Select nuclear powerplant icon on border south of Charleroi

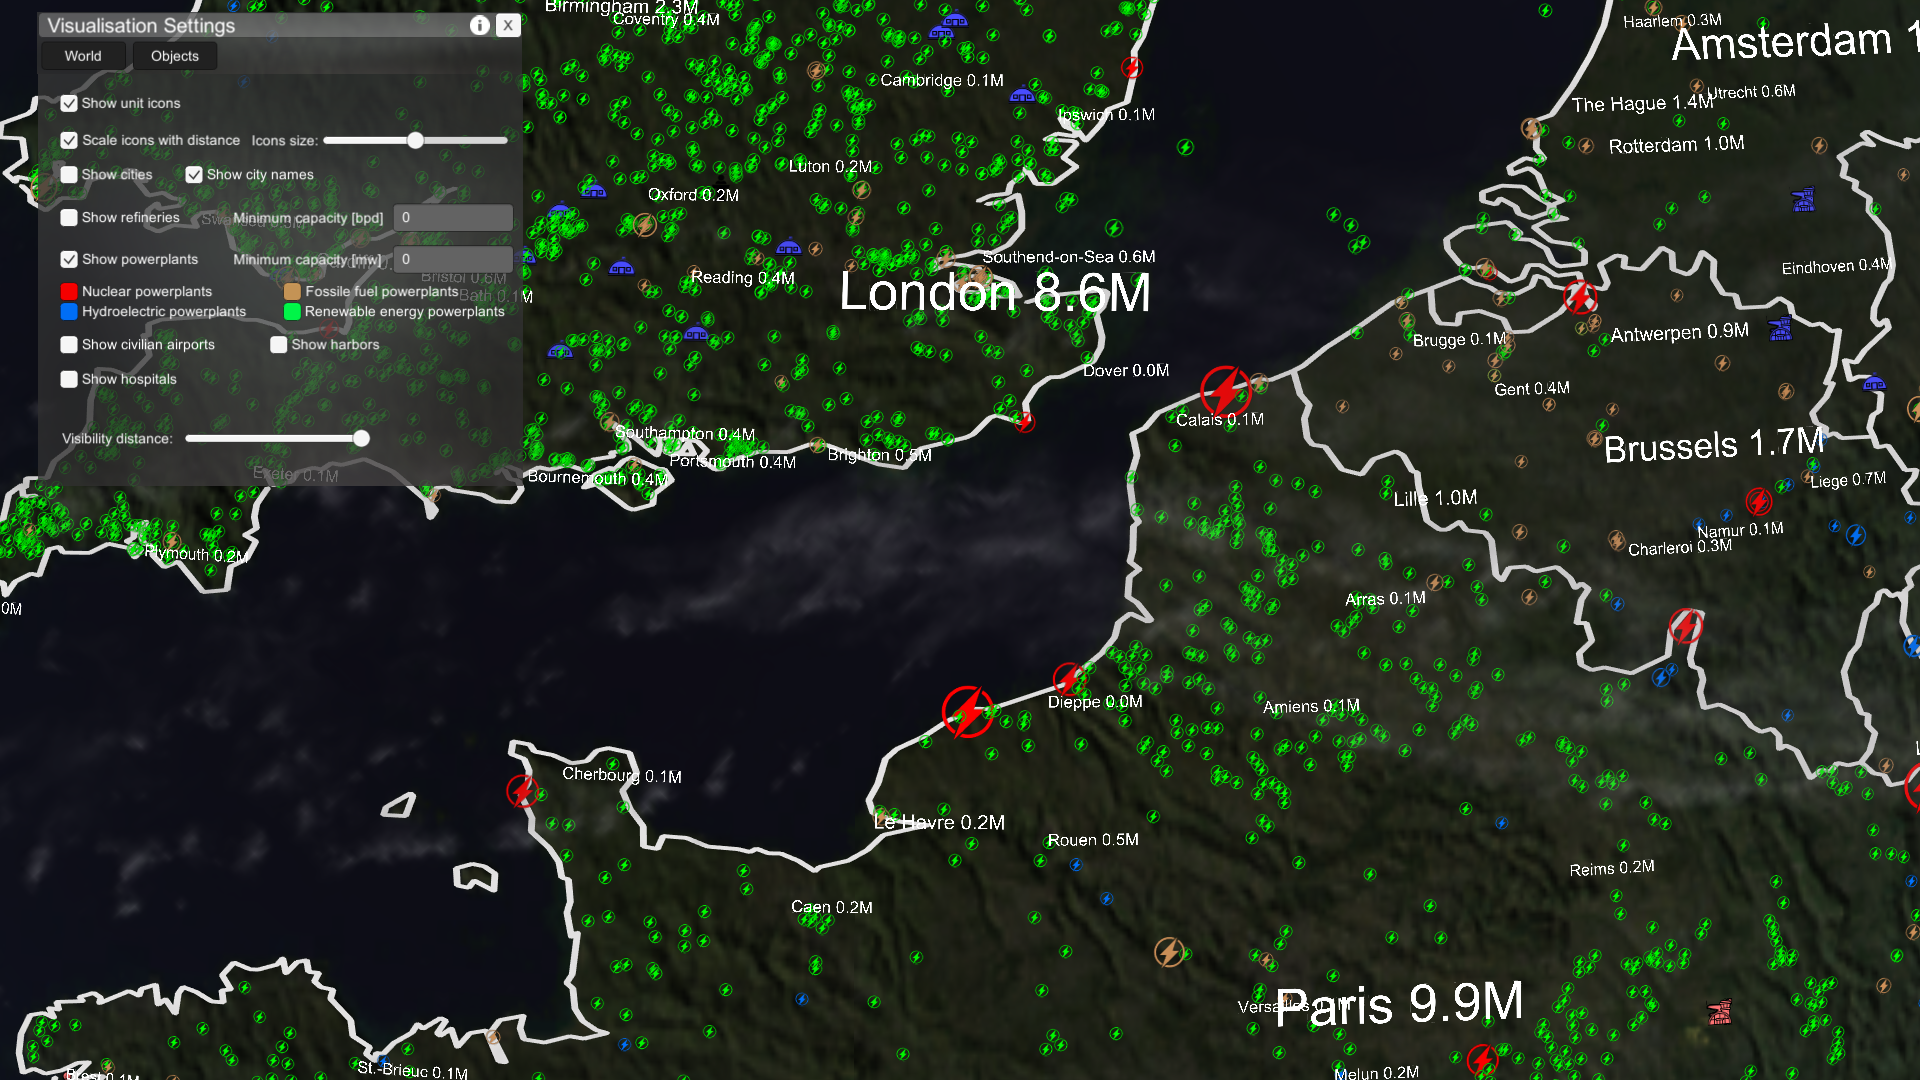tap(1686, 626)
